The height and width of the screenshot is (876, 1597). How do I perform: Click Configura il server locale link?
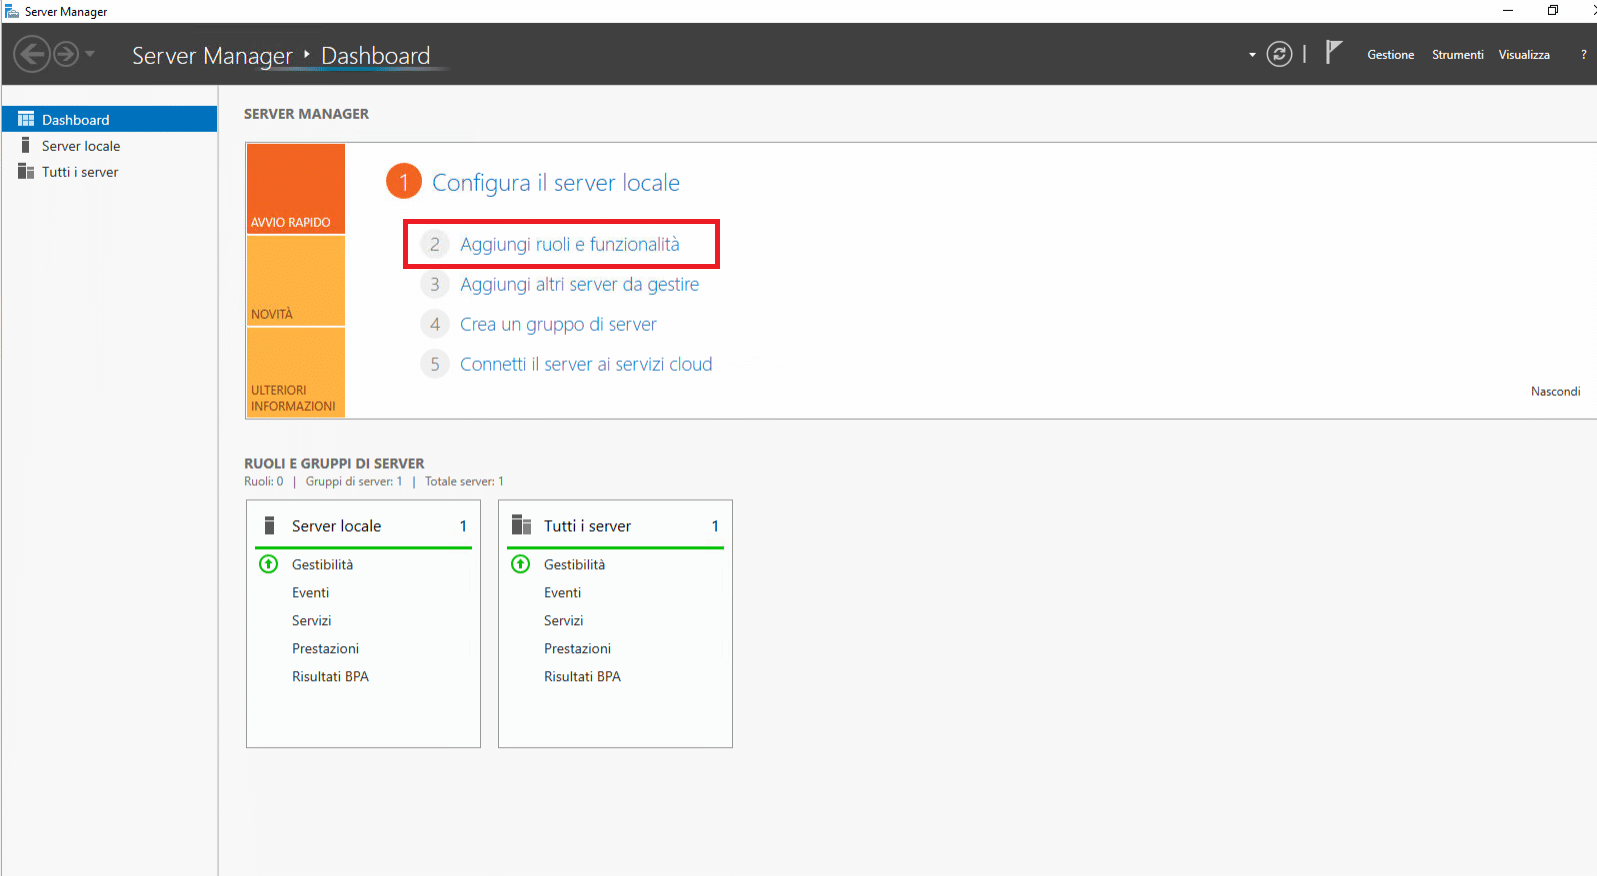[x=555, y=183]
